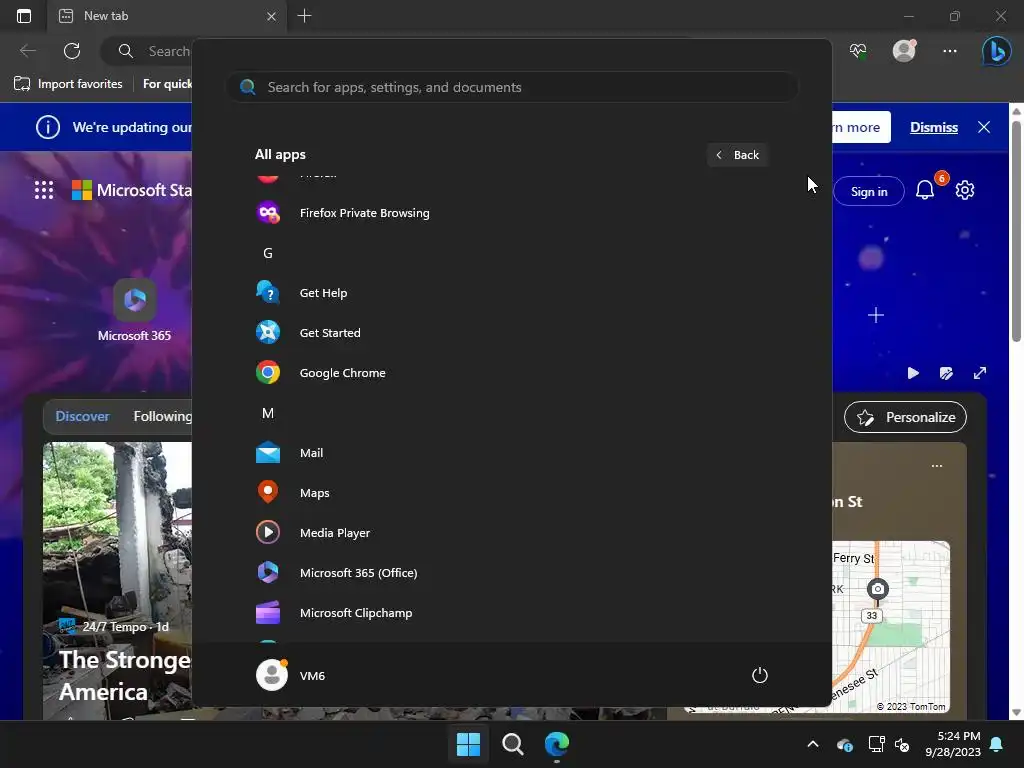Switch to the Discover tab
The image size is (1024, 768).
coord(82,416)
